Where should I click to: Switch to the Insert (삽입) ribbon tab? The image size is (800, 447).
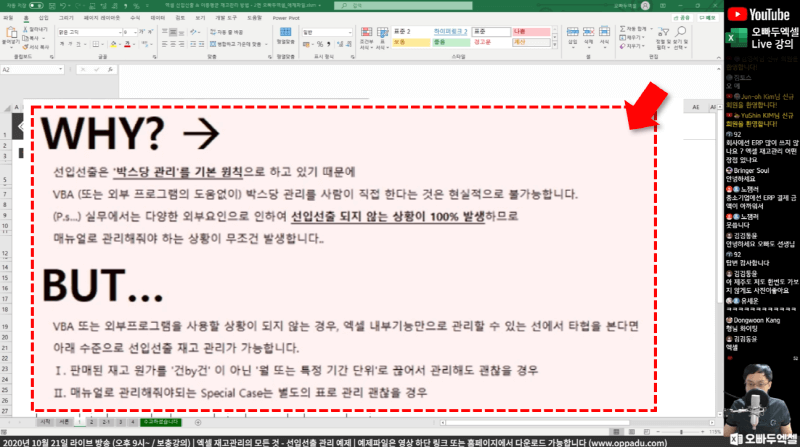[x=43, y=18]
